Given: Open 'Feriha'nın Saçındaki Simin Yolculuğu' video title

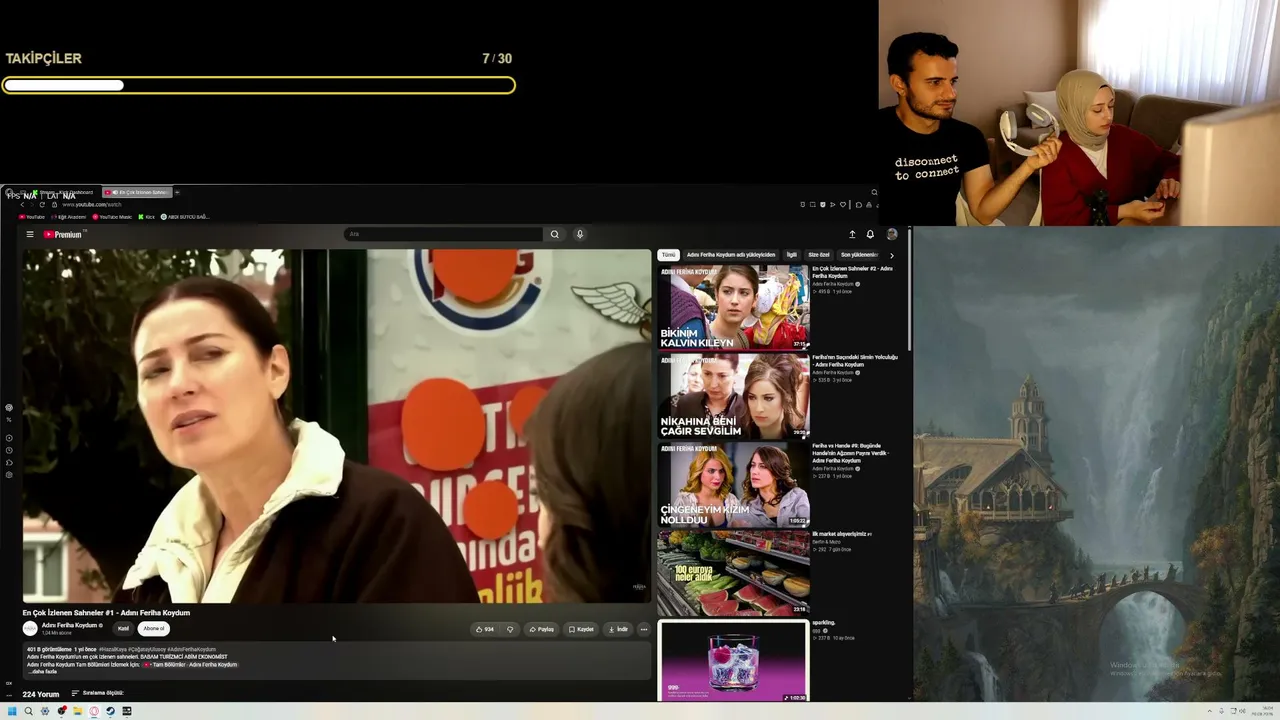Looking at the screenshot, I should pos(855,361).
